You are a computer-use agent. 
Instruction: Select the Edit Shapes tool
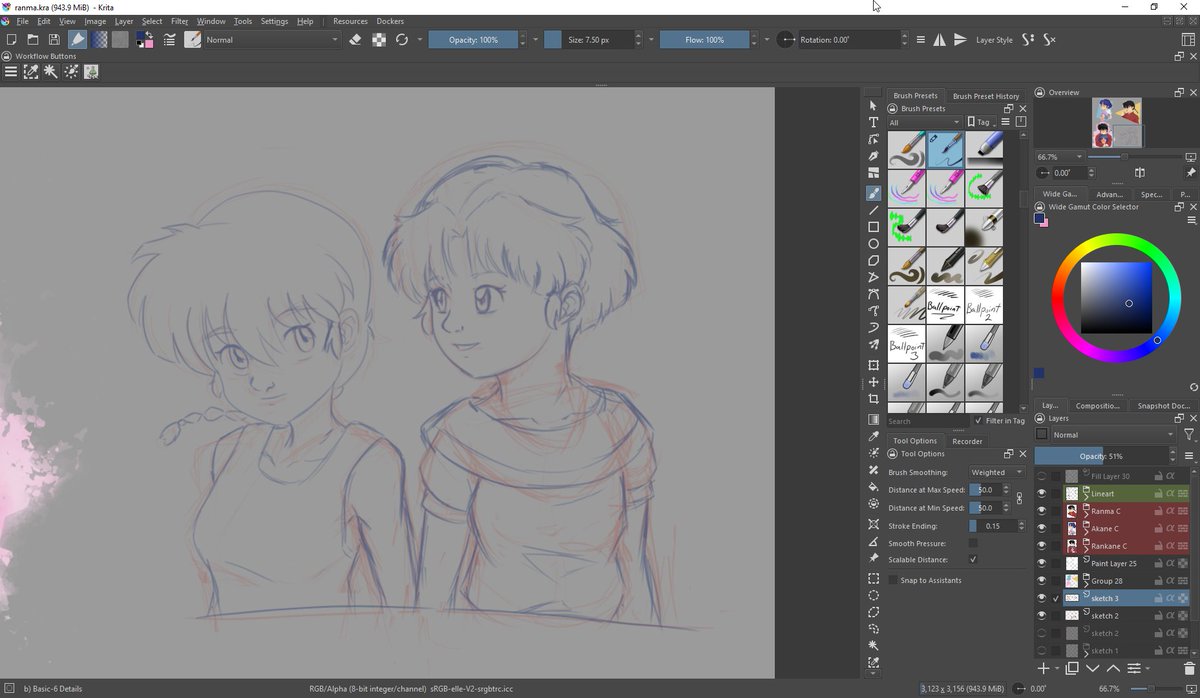coord(873,139)
